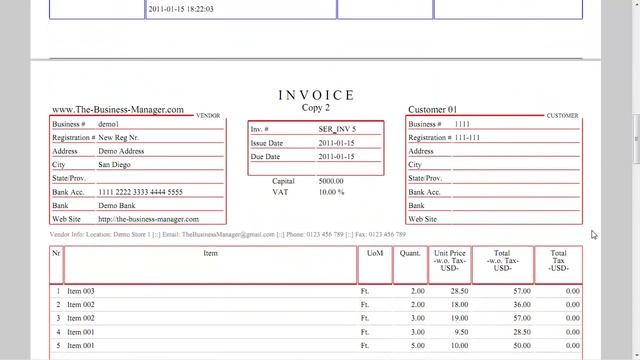This screenshot has width=640, height=360.
Task: Click 'Item 001' in row 5
Action: [x=81, y=345]
